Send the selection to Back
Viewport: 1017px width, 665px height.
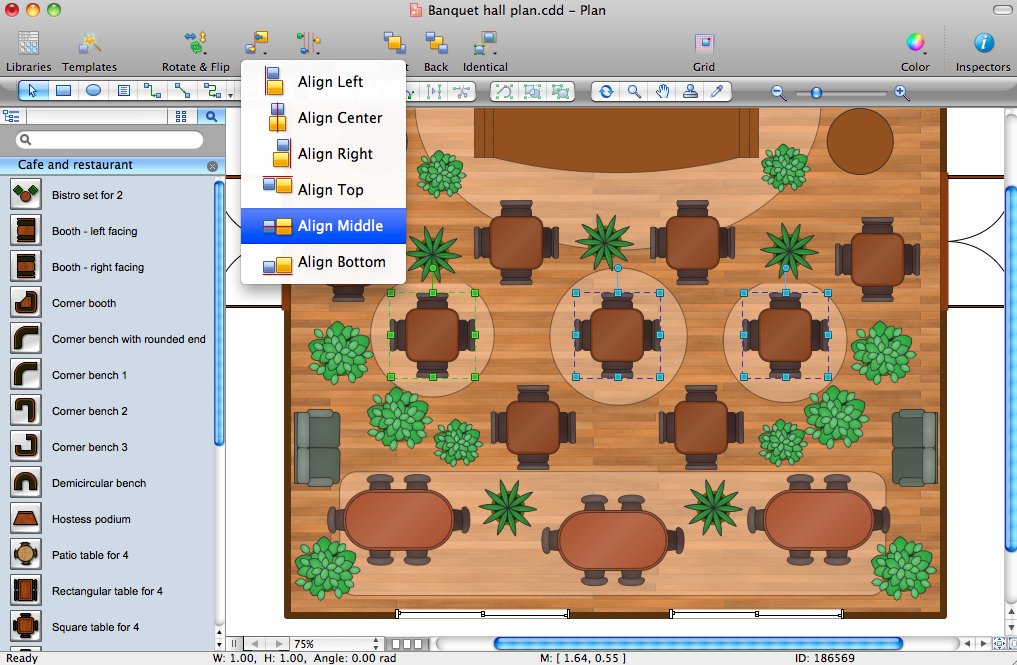pos(436,51)
